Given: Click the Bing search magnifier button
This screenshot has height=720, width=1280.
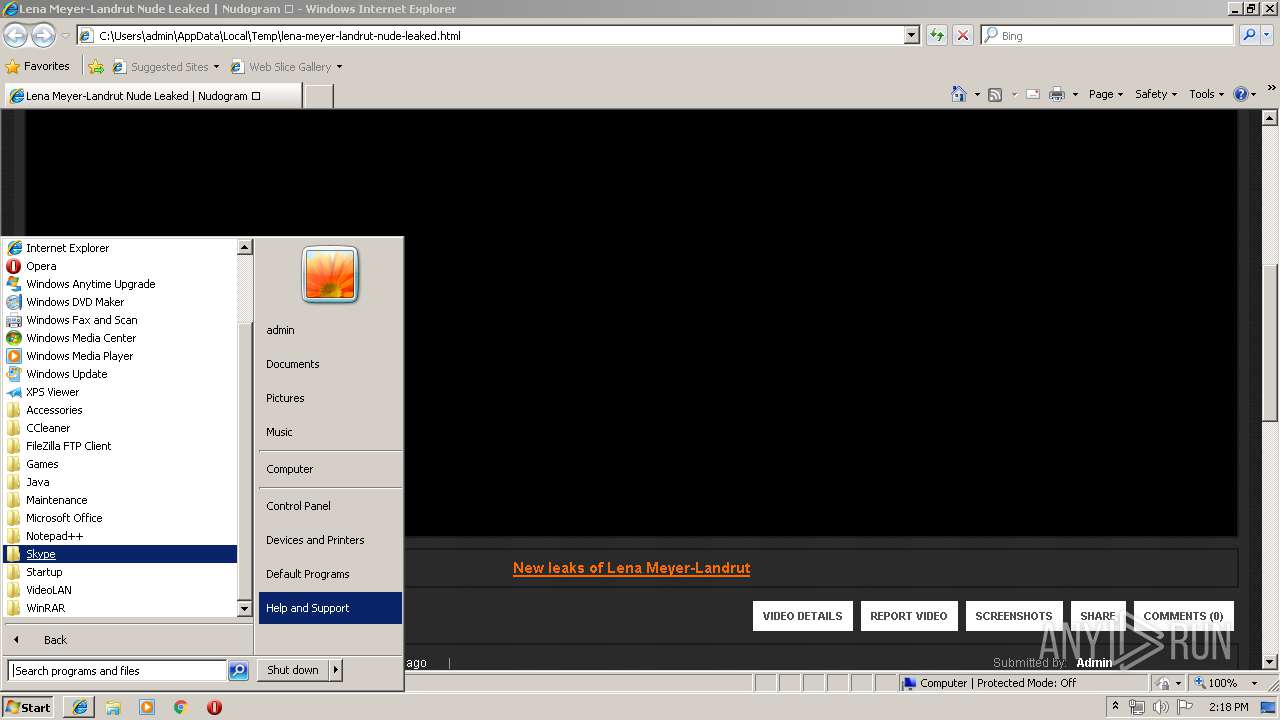Looking at the screenshot, I should [x=1249, y=35].
